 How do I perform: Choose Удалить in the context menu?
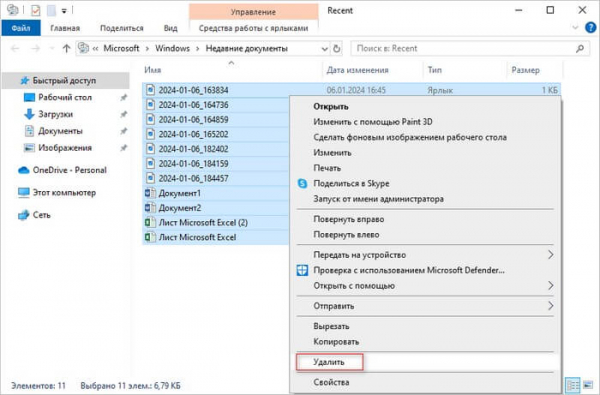[x=329, y=362]
